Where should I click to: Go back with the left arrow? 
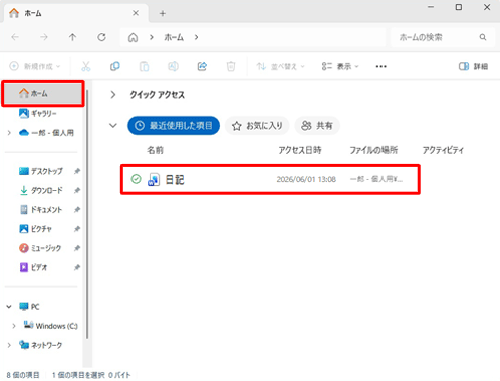click(x=15, y=37)
